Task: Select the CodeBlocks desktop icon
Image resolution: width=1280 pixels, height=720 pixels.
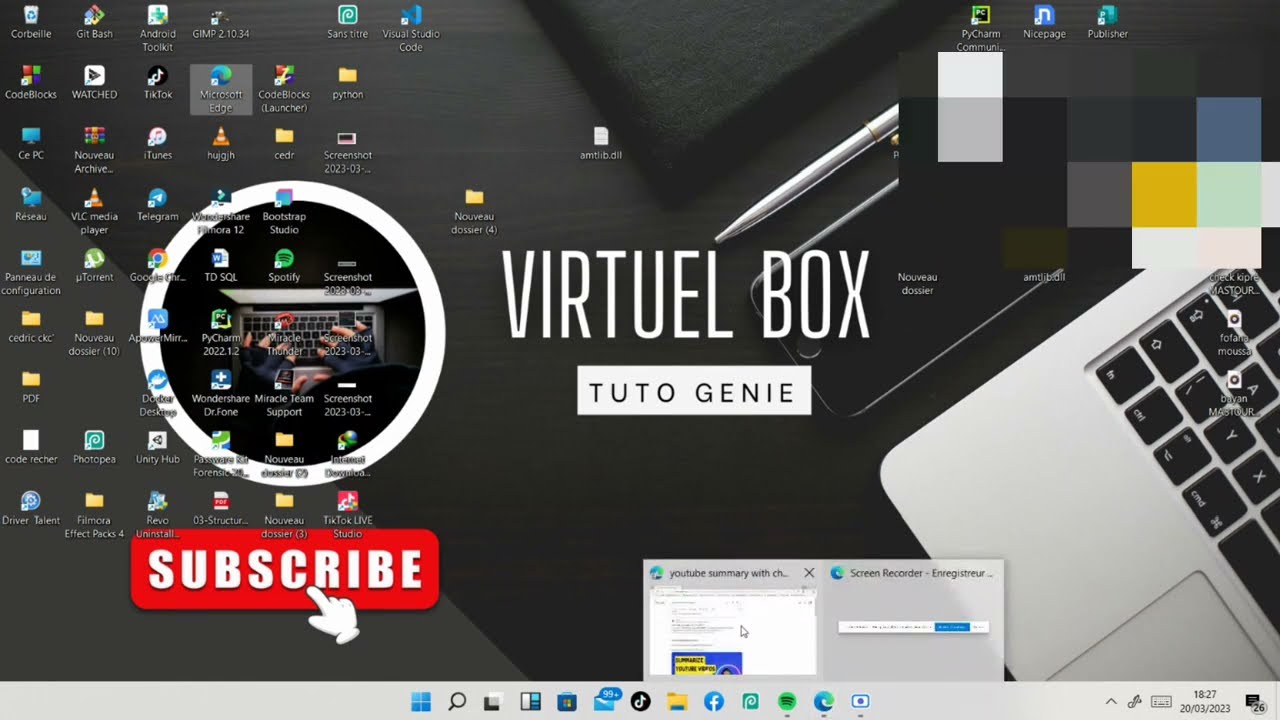Action: pyautogui.click(x=31, y=83)
